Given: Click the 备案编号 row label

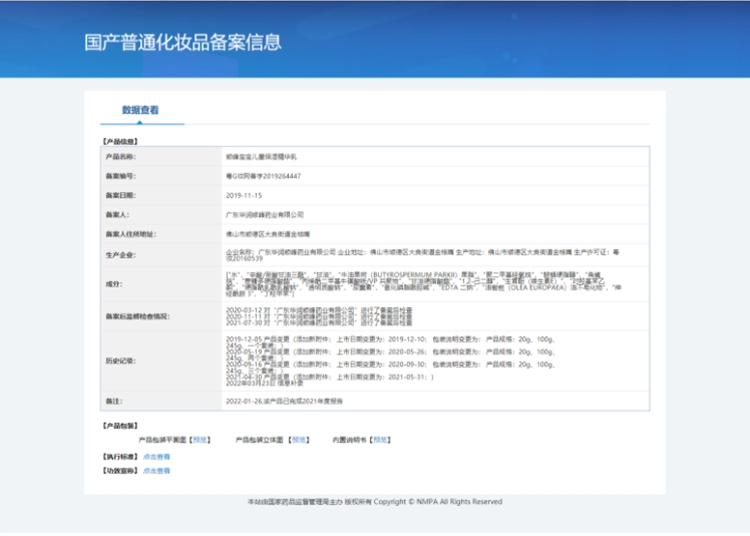Looking at the screenshot, I should point(121,176).
